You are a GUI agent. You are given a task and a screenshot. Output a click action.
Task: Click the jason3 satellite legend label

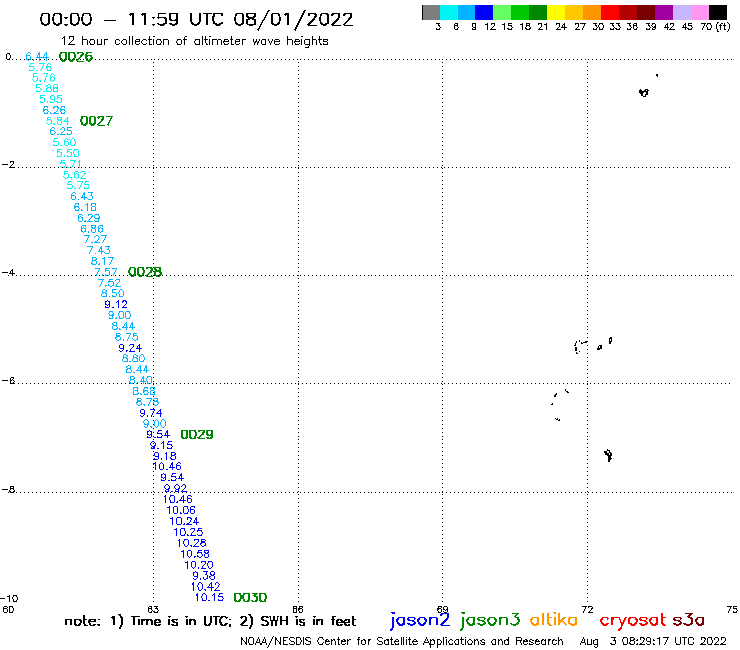click(x=490, y=620)
